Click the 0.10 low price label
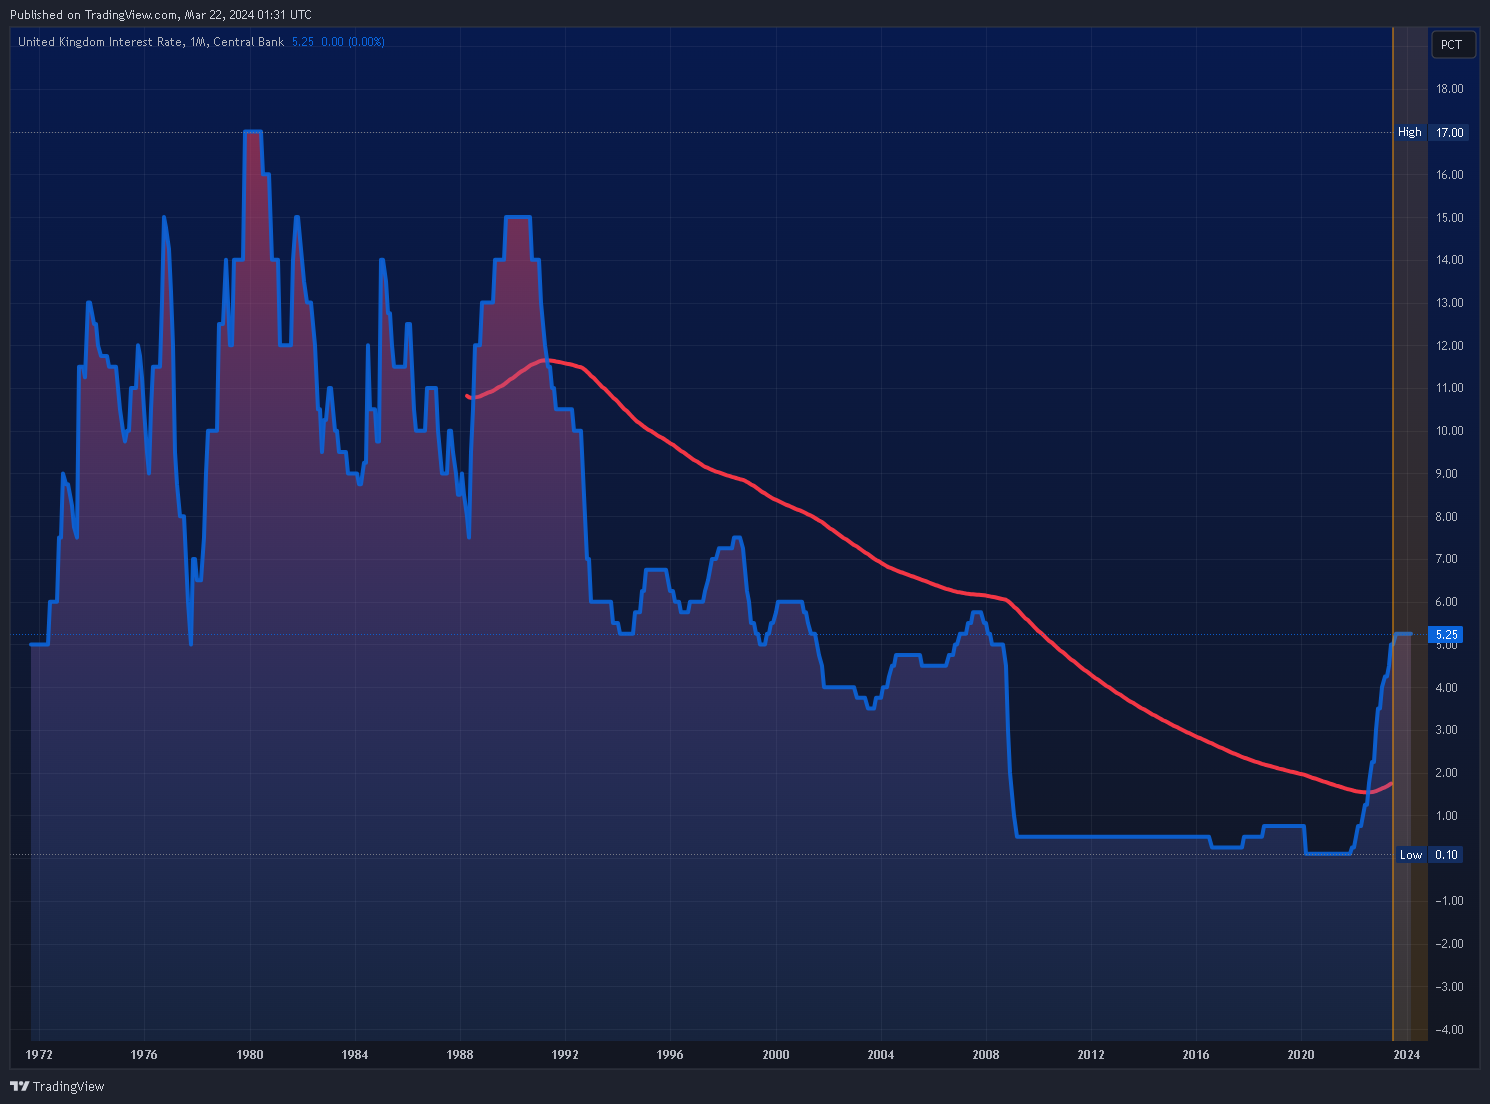This screenshot has height=1104, width=1490. coord(1446,855)
